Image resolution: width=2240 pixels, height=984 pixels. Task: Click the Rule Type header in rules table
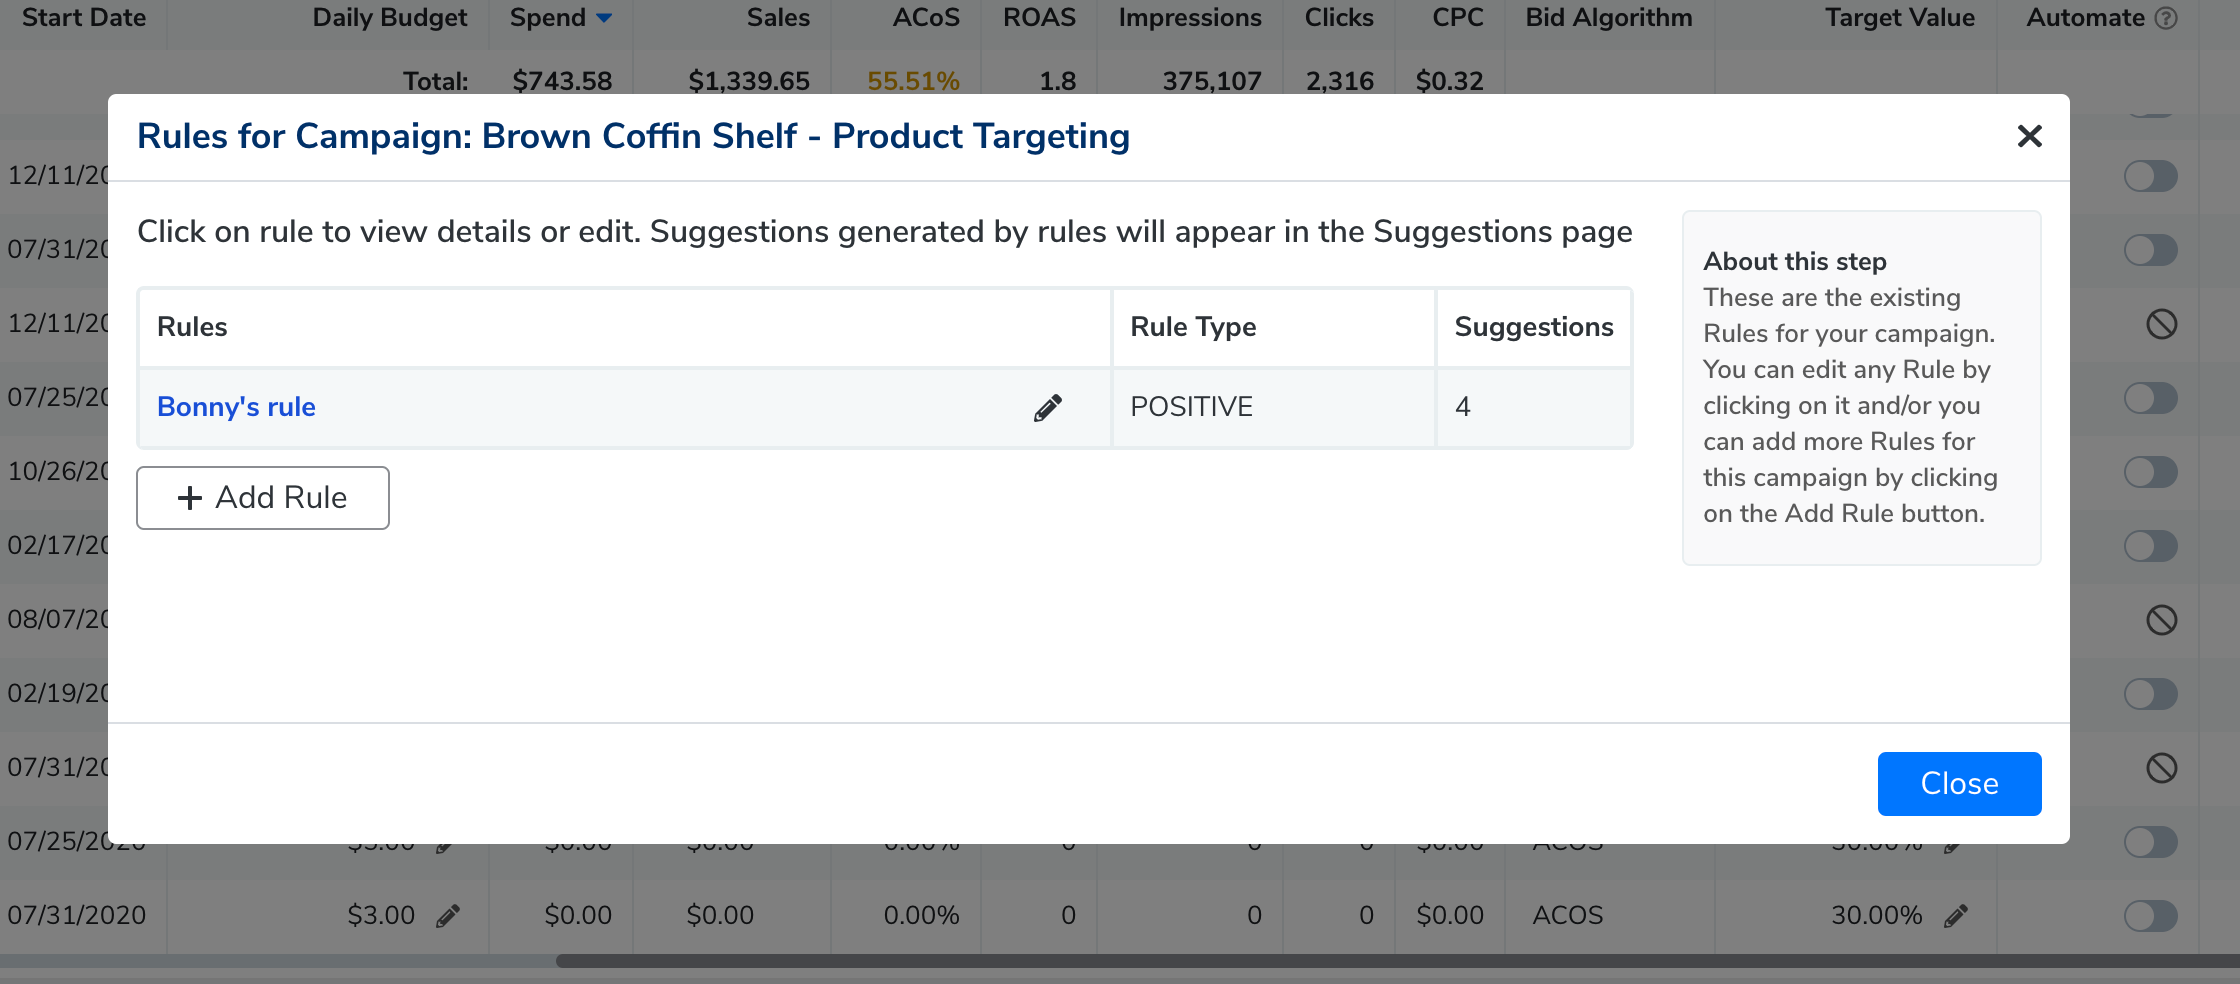point(1193,327)
